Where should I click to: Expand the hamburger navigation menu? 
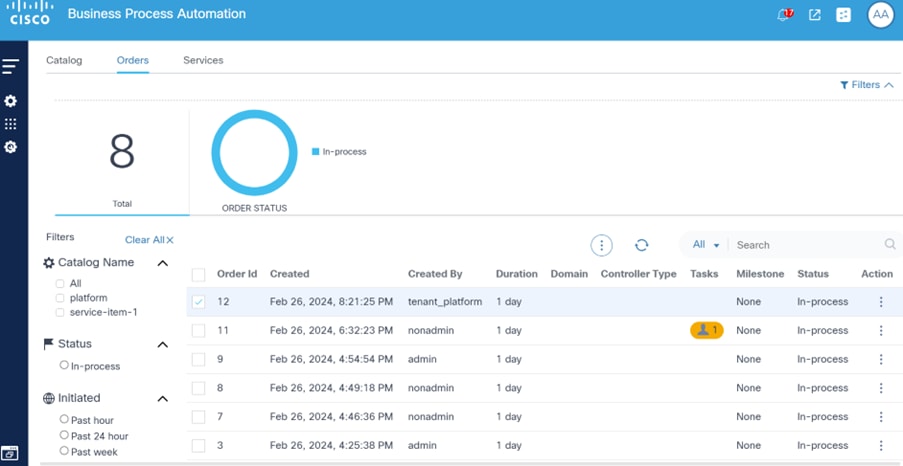tap(11, 67)
